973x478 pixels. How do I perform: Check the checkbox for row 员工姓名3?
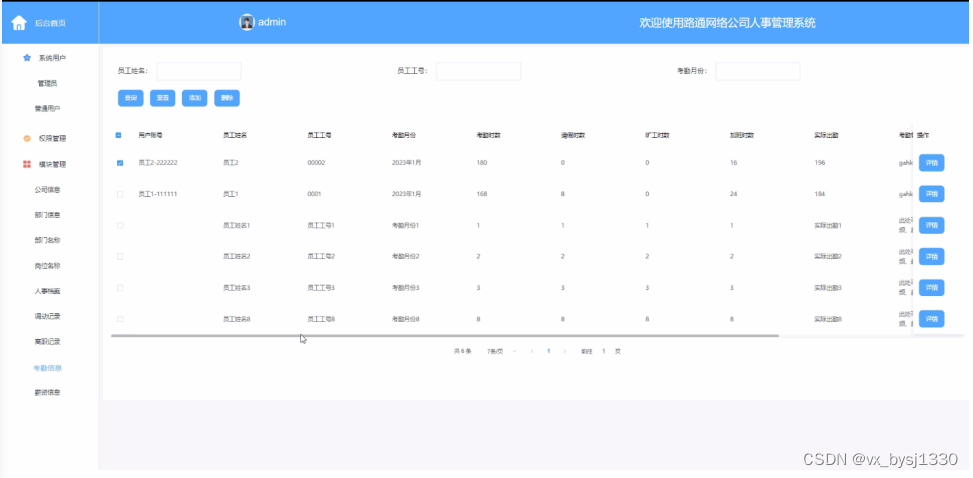click(120, 288)
